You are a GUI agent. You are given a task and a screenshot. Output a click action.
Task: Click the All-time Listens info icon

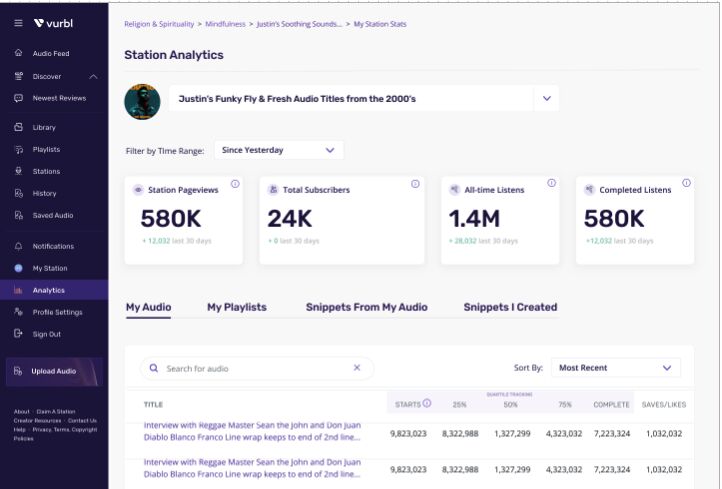(551, 183)
